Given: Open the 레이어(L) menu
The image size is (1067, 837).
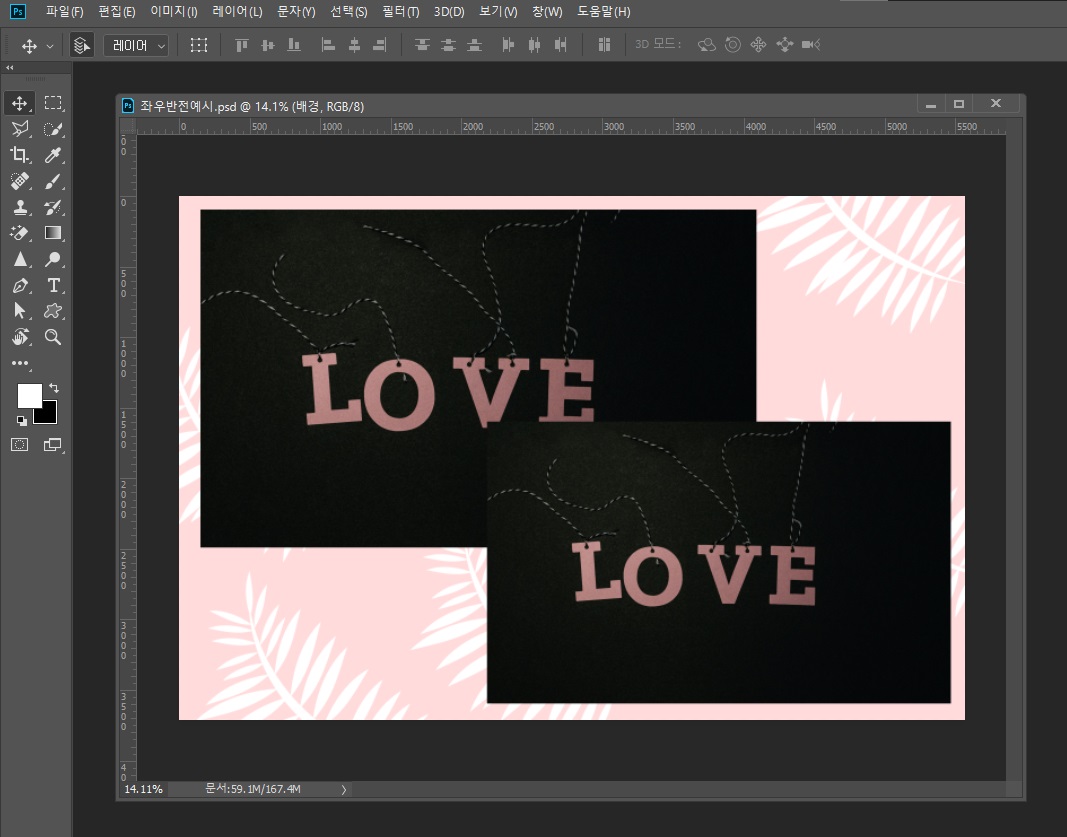Looking at the screenshot, I should (x=237, y=12).
